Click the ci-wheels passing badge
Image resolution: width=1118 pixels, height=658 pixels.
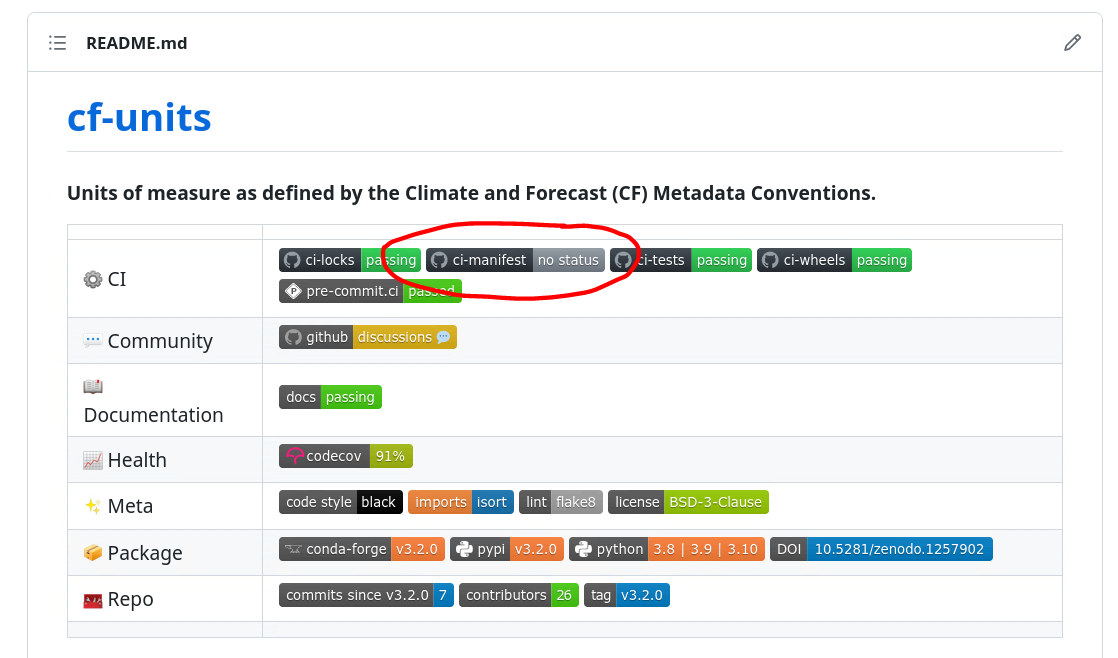[x=834, y=260]
